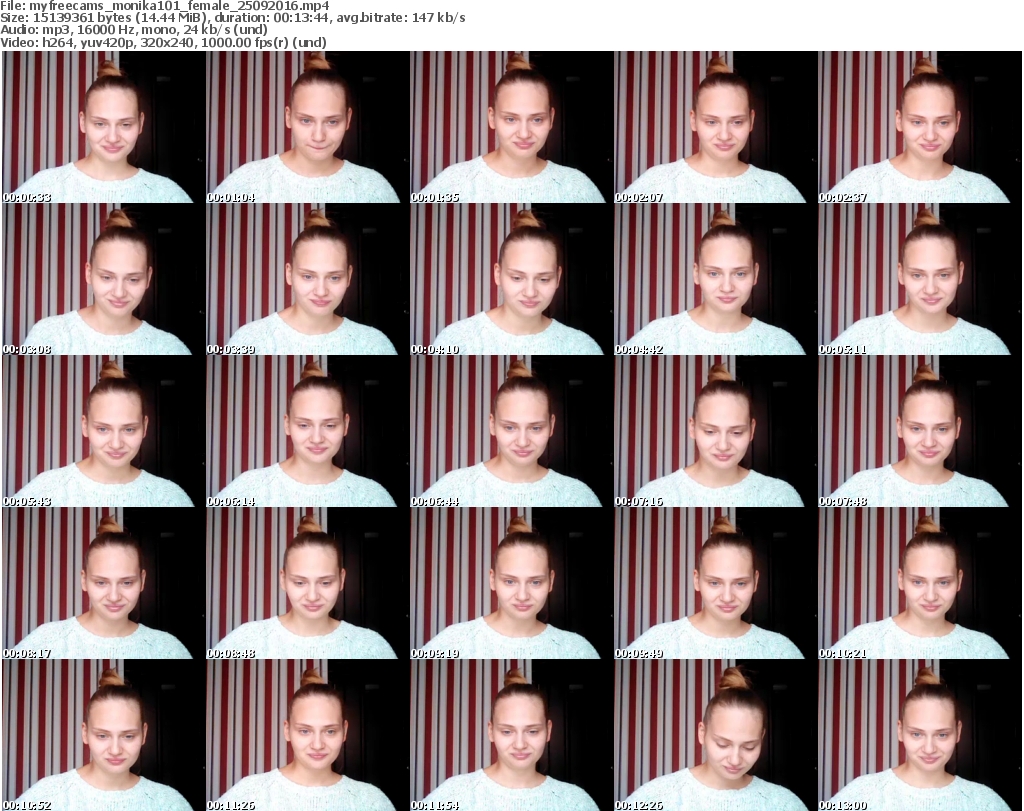This screenshot has height=811, width=1024.
Task: Open the frame timestamped 00:12:26
Action: [715, 735]
